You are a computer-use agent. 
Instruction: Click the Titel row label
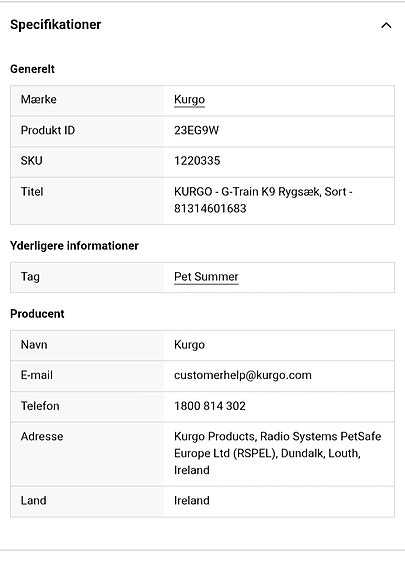point(32,191)
